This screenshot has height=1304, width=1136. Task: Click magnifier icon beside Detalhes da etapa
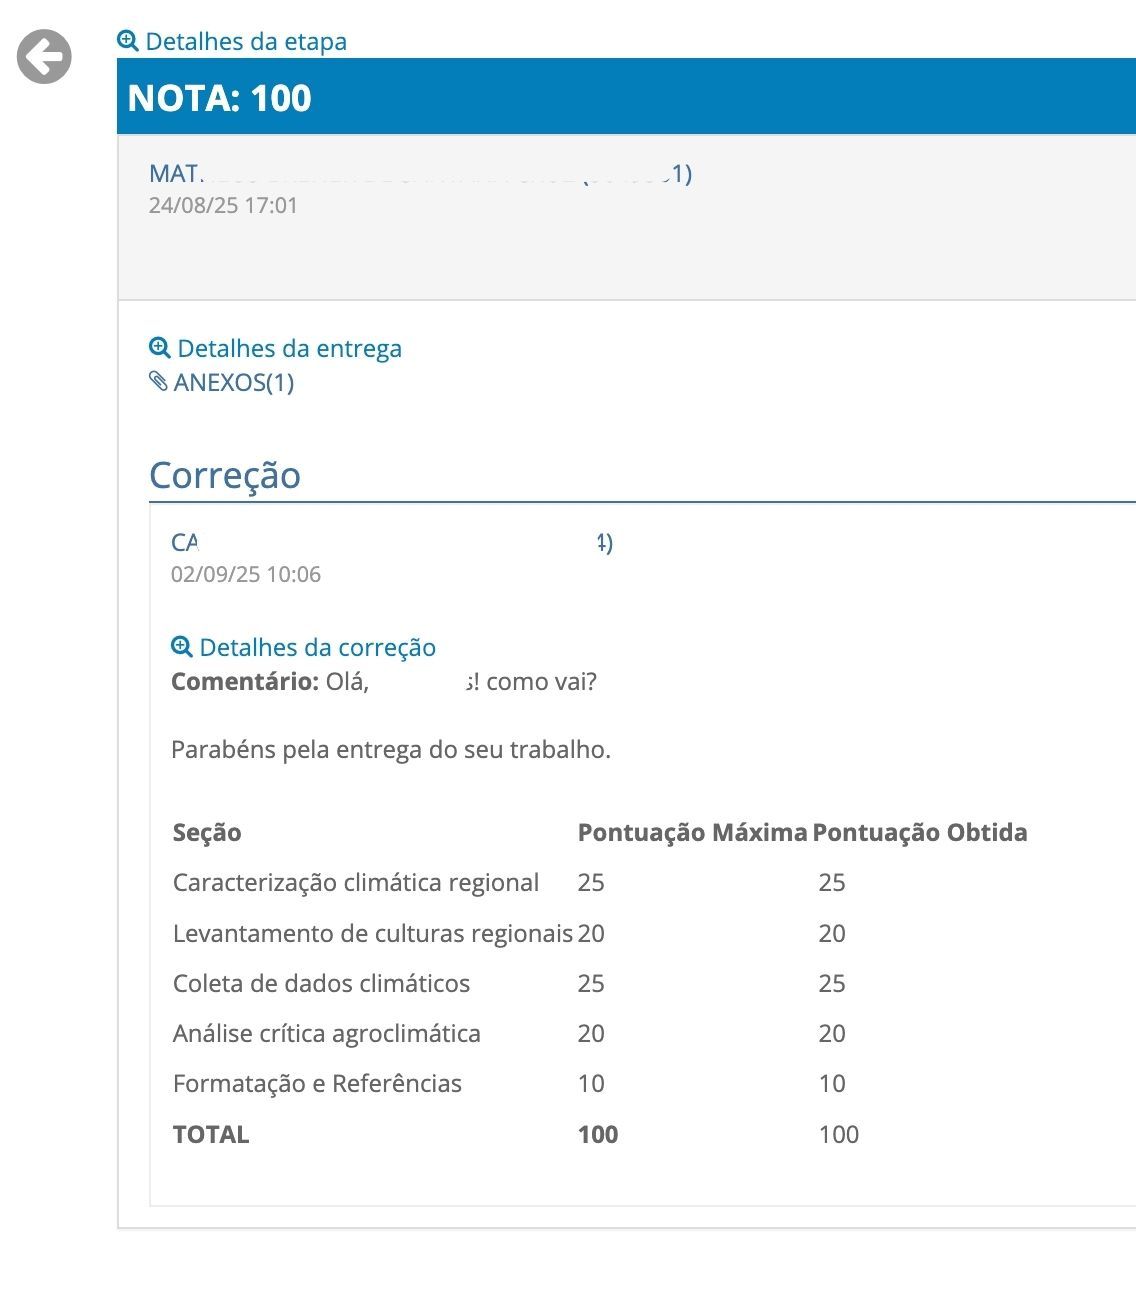click(x=128, y=41)
